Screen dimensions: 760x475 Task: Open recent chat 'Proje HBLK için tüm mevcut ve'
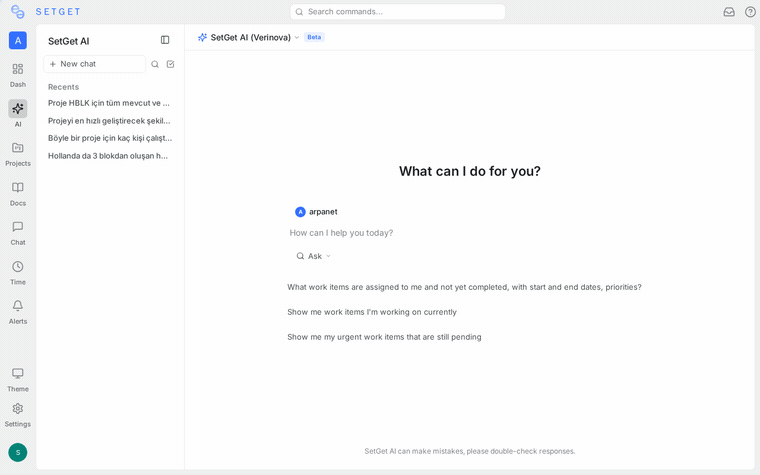(109, 103)
